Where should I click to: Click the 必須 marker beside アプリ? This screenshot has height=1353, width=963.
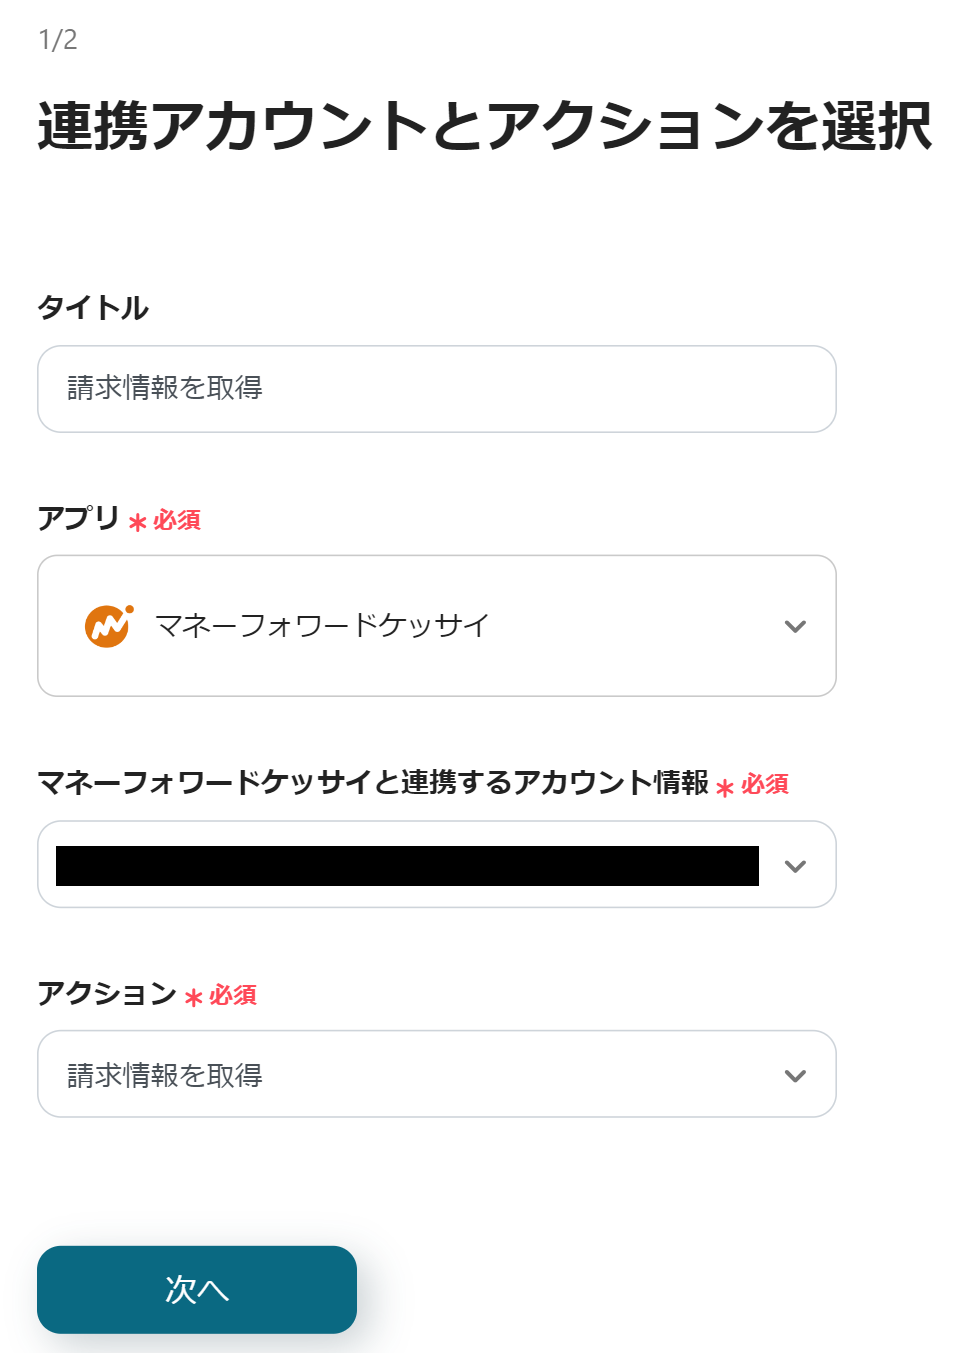click(x=177, y=521)
